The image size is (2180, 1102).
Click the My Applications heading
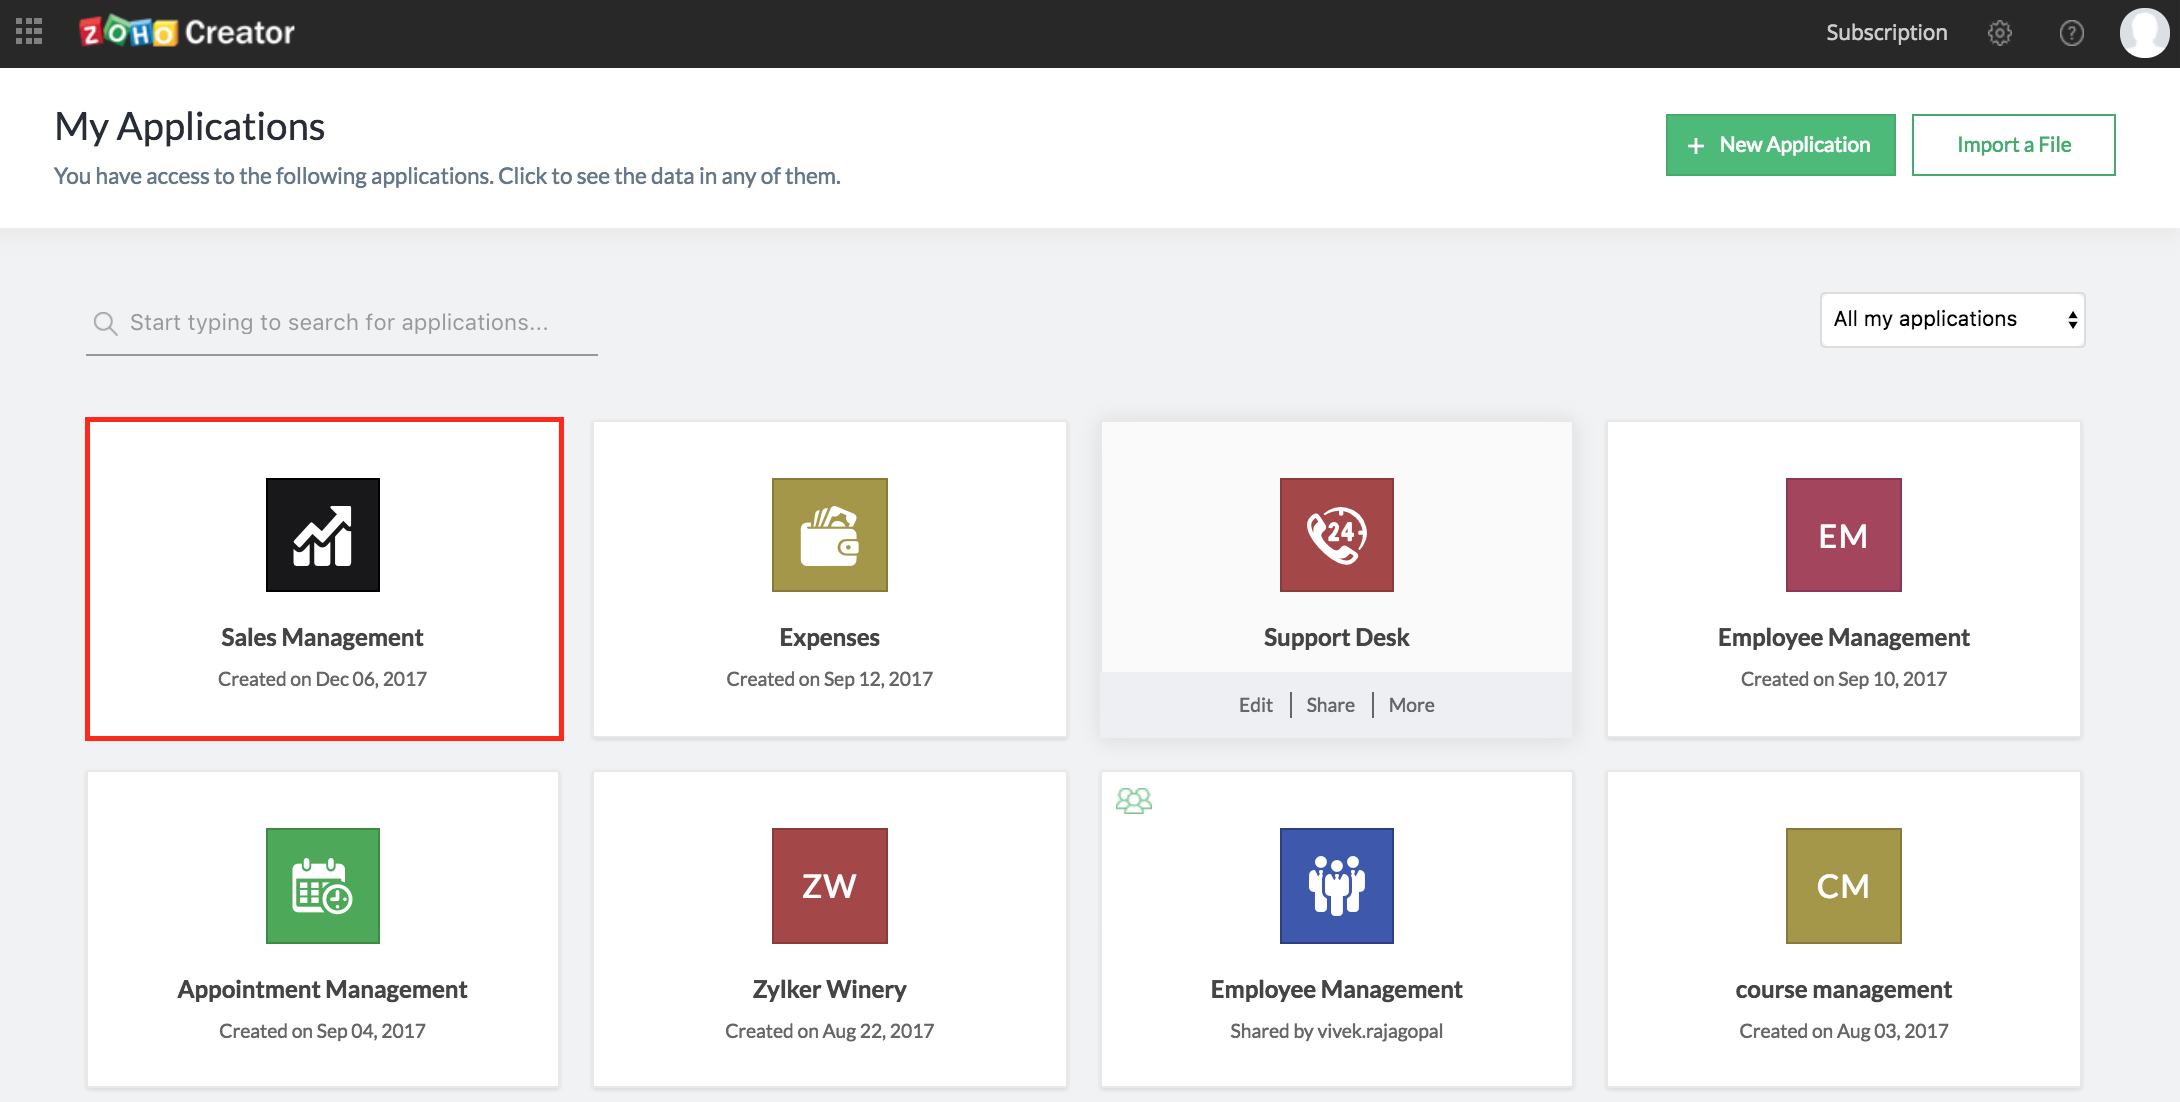(190, 127)
